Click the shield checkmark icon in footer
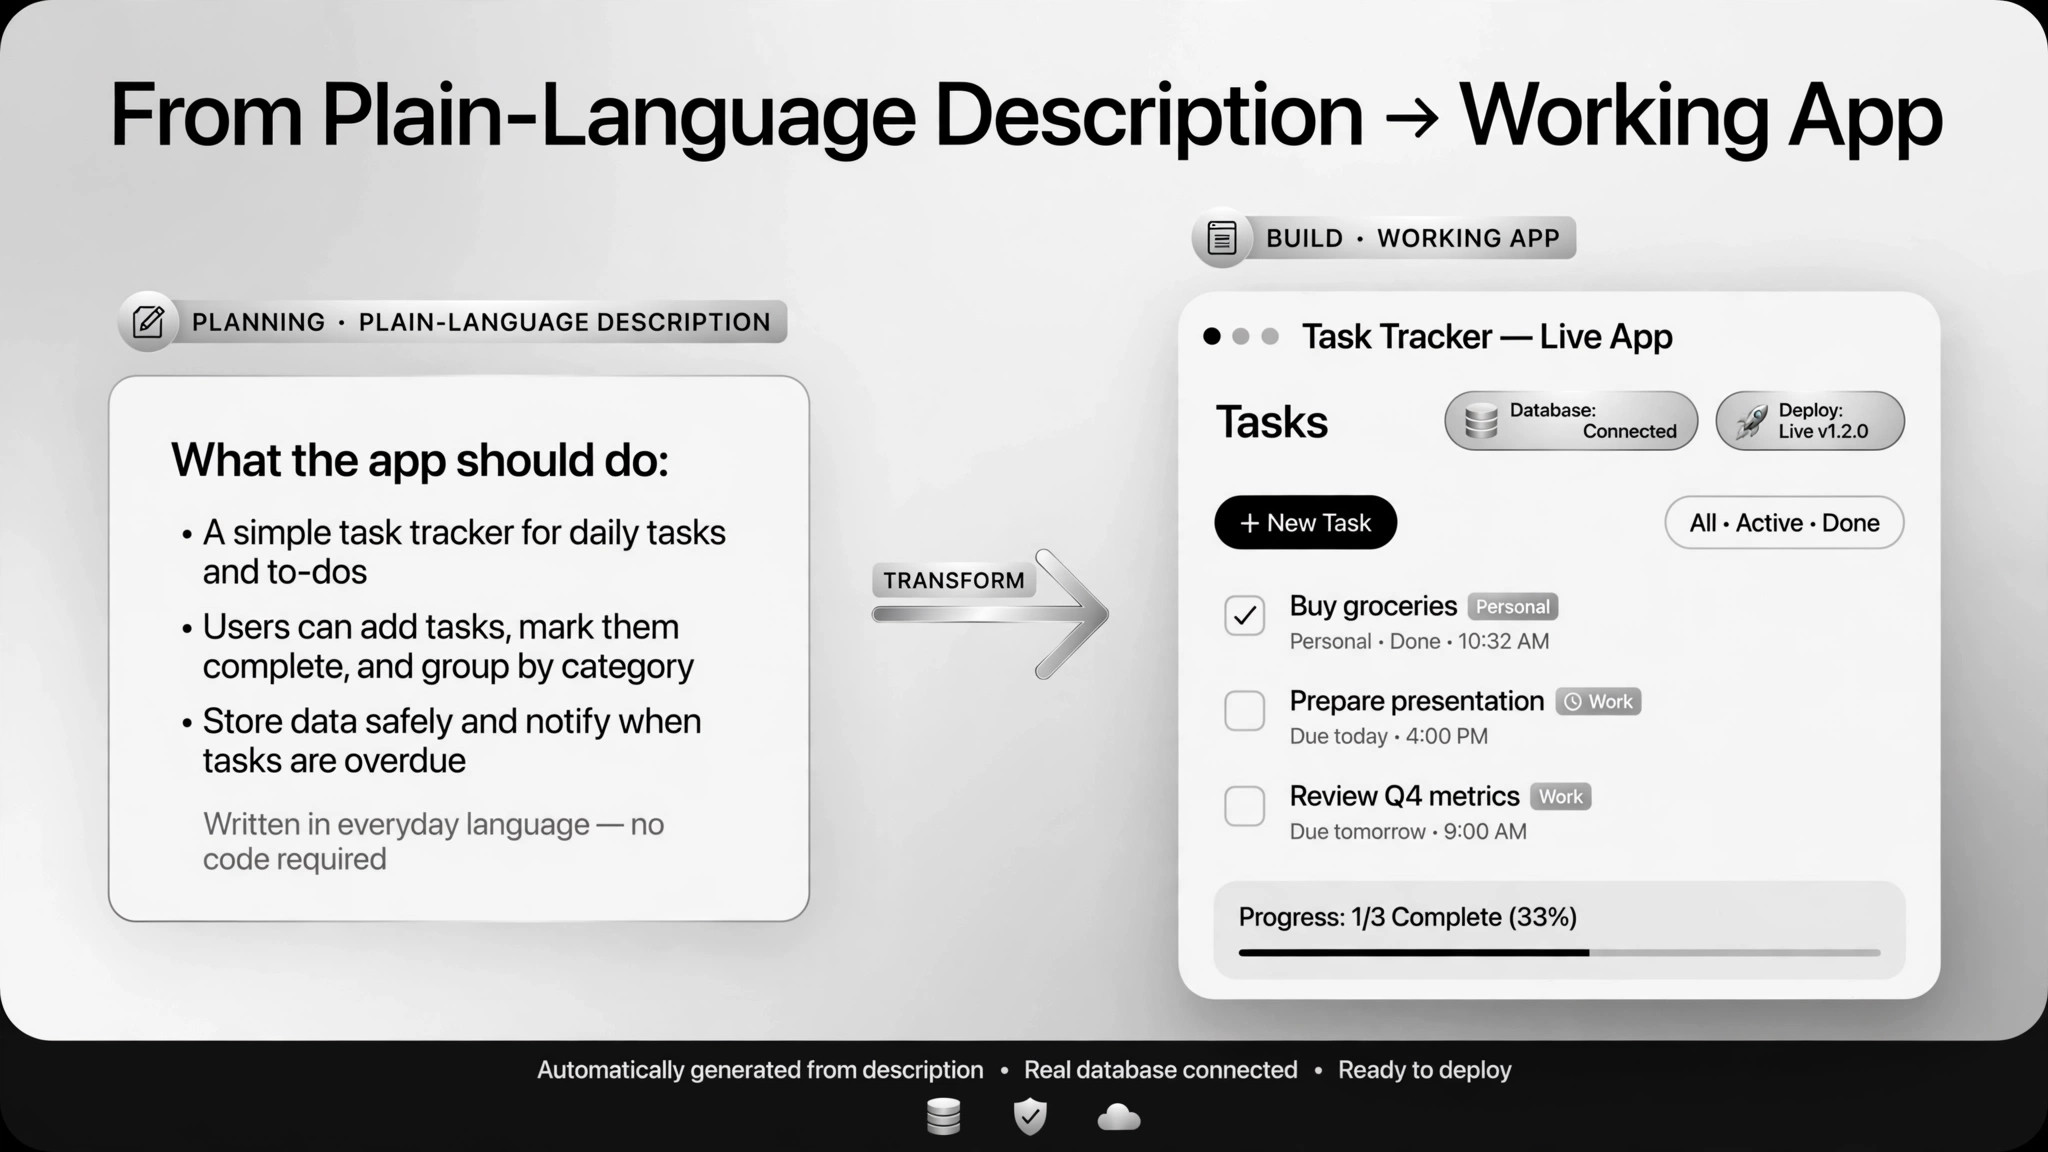The height and width of the screenshot is (1152, 2048). coord(1030,1116)
